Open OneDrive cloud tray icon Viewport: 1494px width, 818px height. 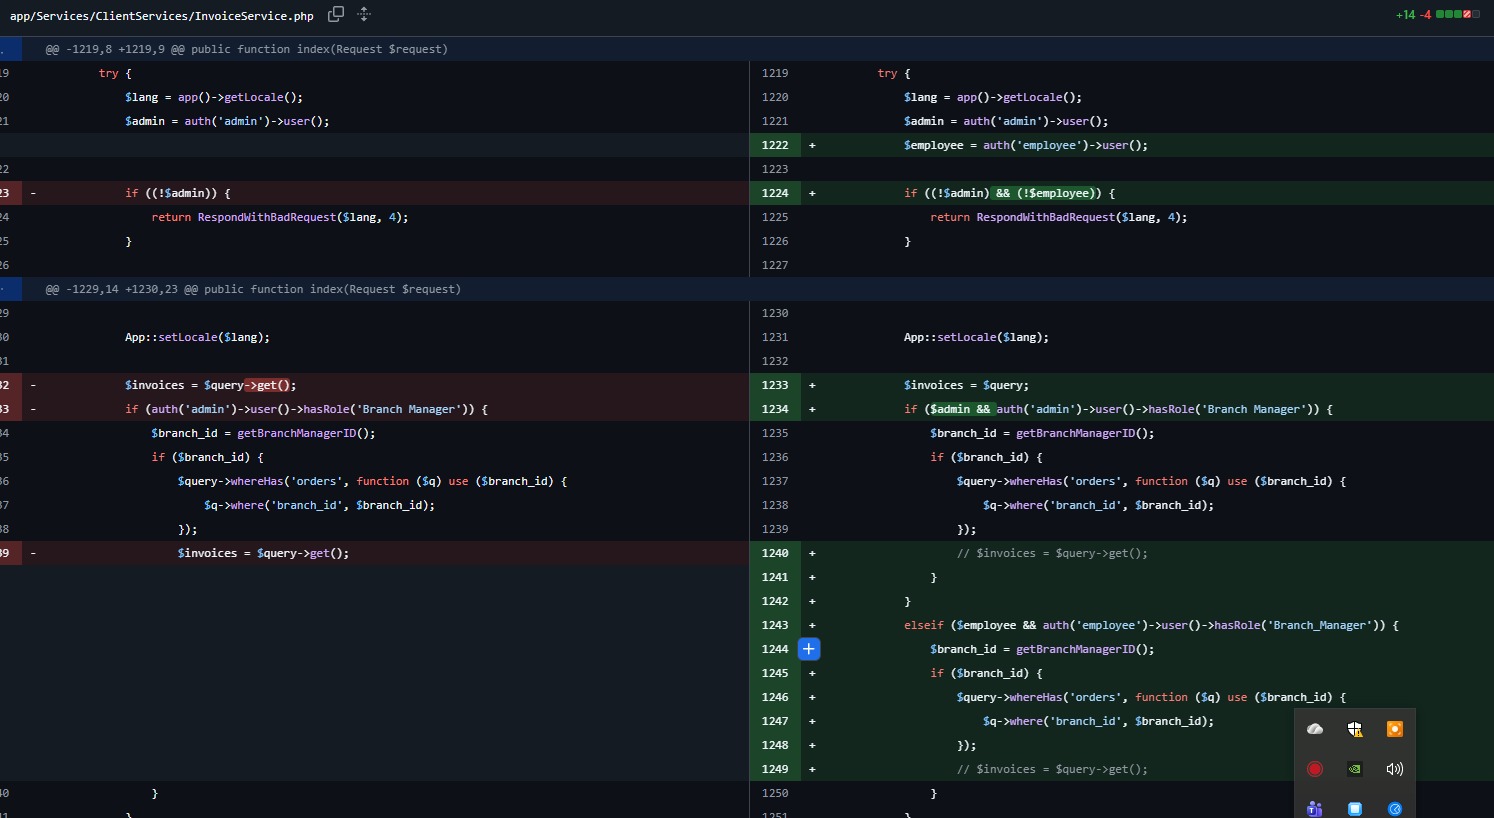[1315, 729]
